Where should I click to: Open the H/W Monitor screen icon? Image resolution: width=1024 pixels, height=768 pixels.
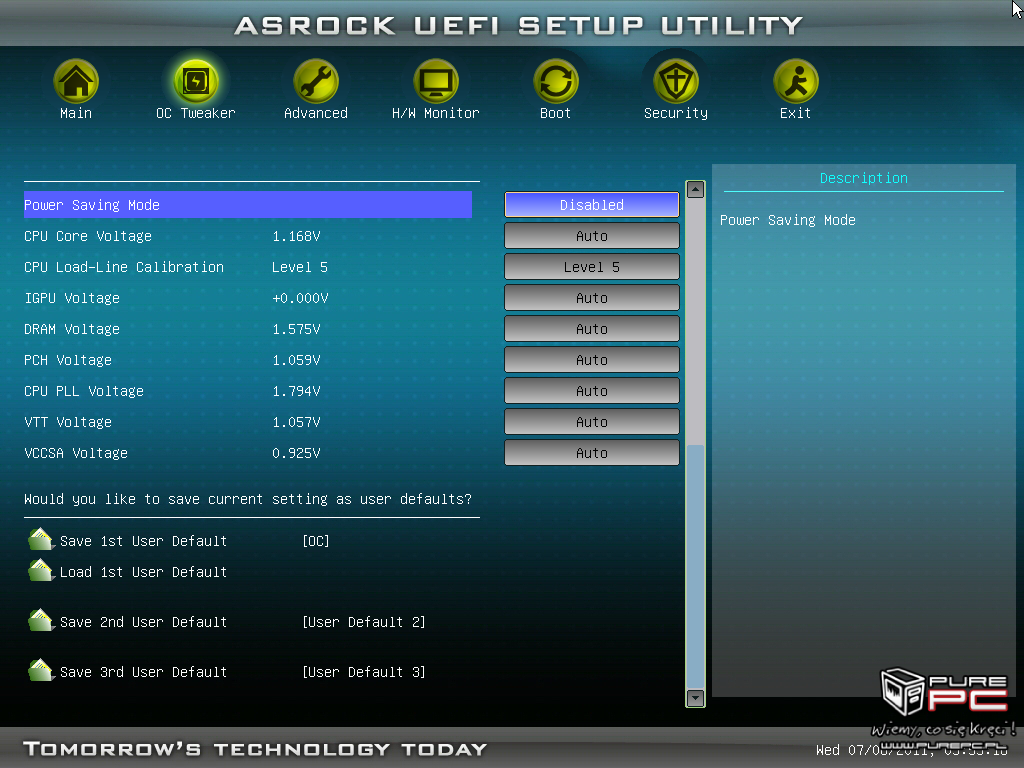(436, 81)
